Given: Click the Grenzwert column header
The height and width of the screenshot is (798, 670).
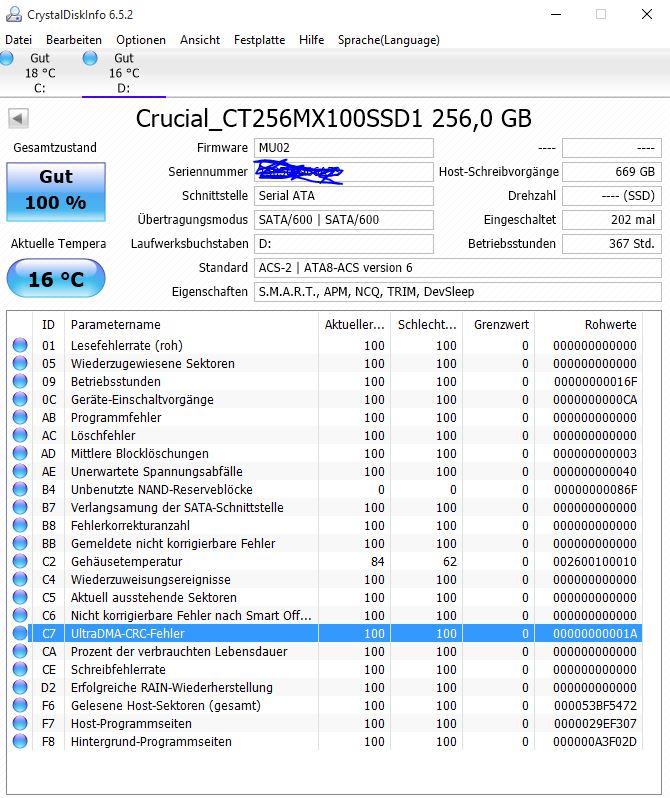Looking at the screenshot, I should tap(498, 325).
